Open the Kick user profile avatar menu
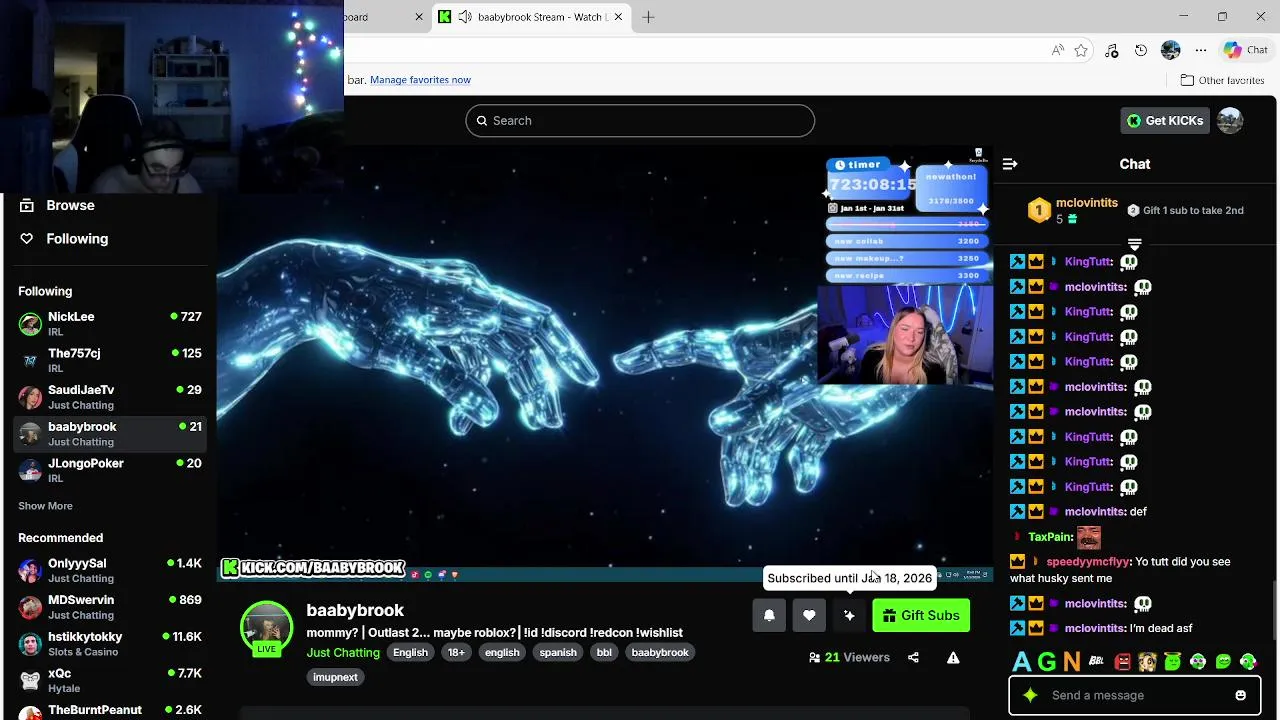 (1230, 120)
